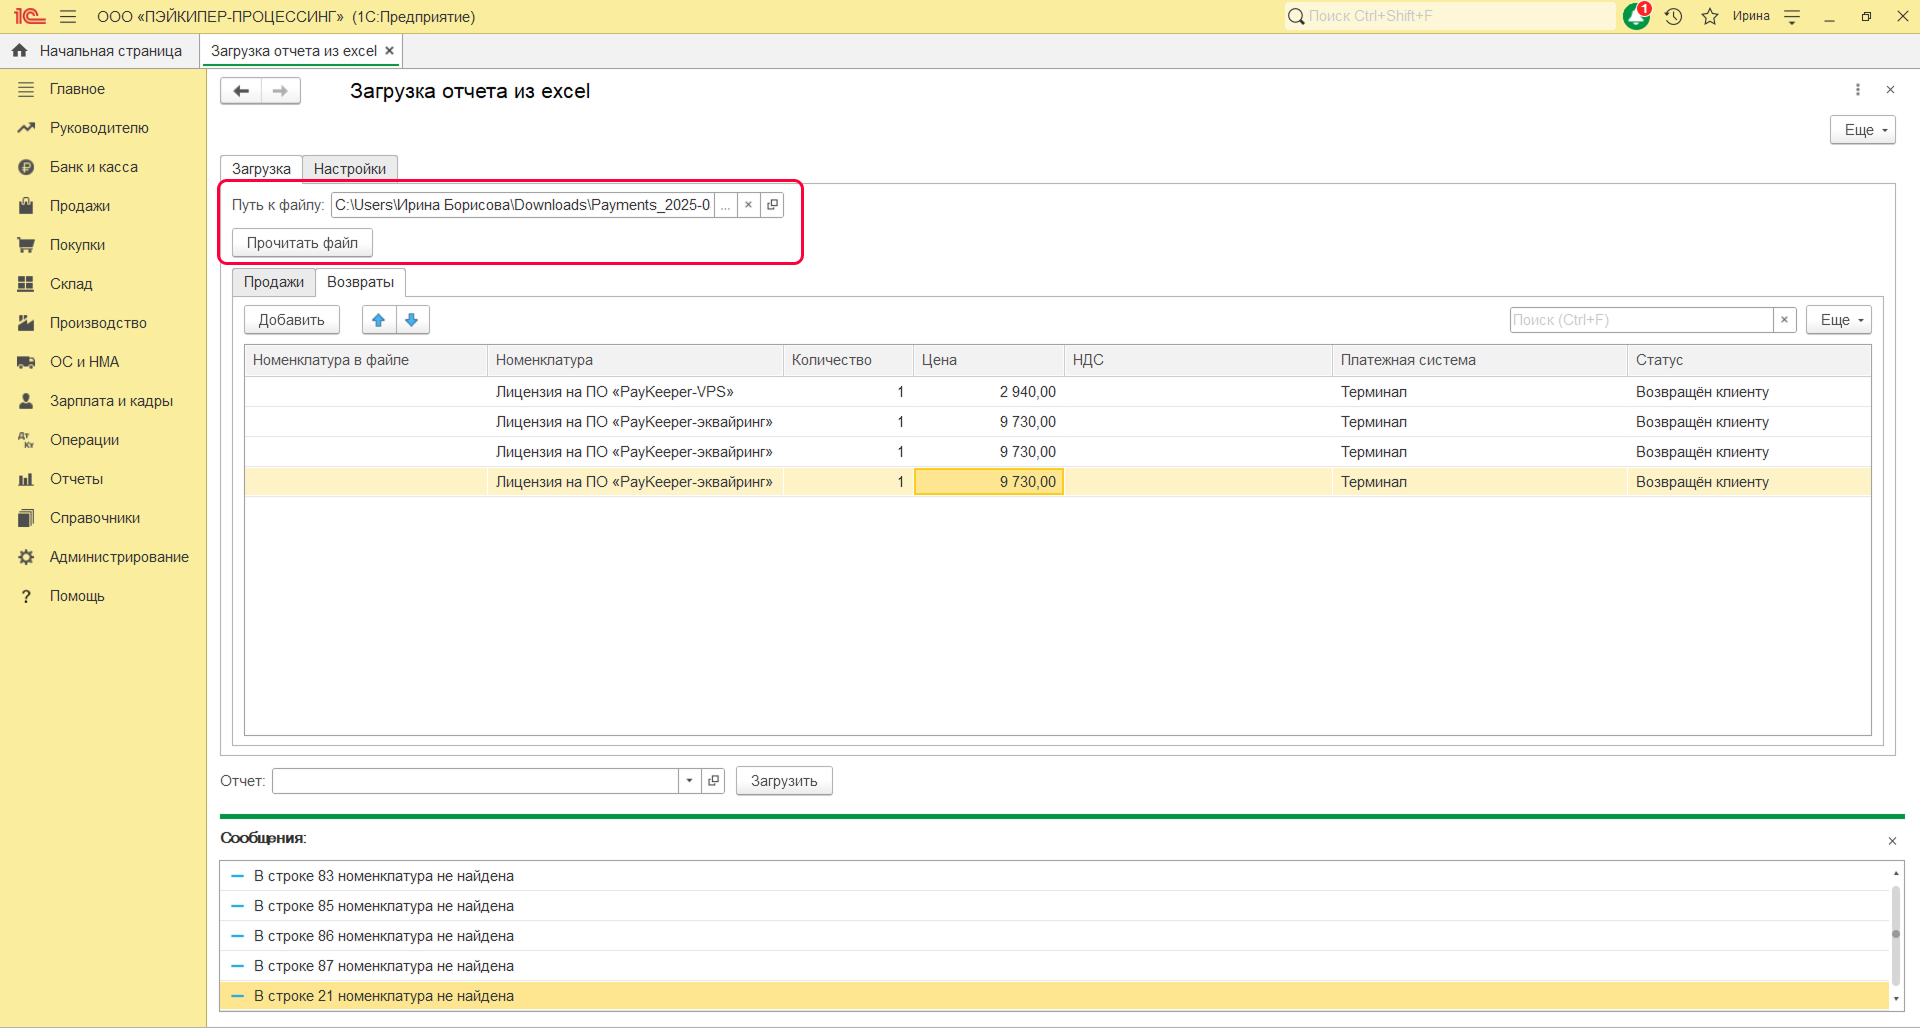Click the Добавить button

point(292,320)
